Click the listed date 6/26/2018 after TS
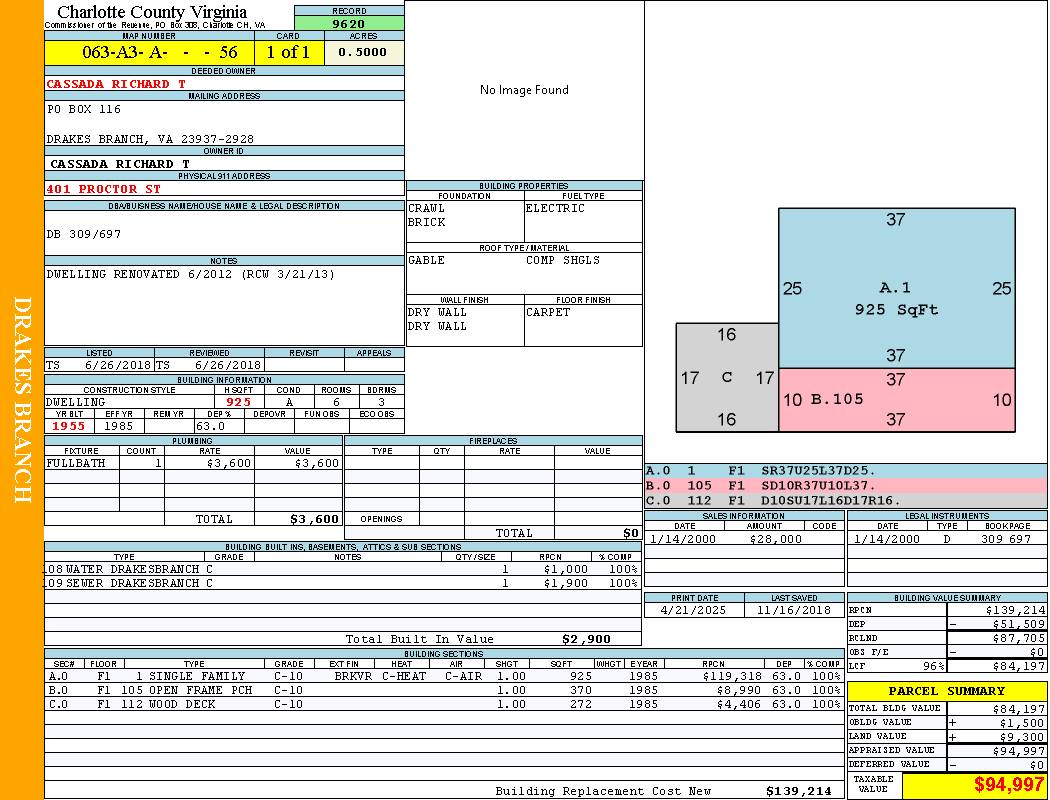1050x800 pixels. pos(118,366)
